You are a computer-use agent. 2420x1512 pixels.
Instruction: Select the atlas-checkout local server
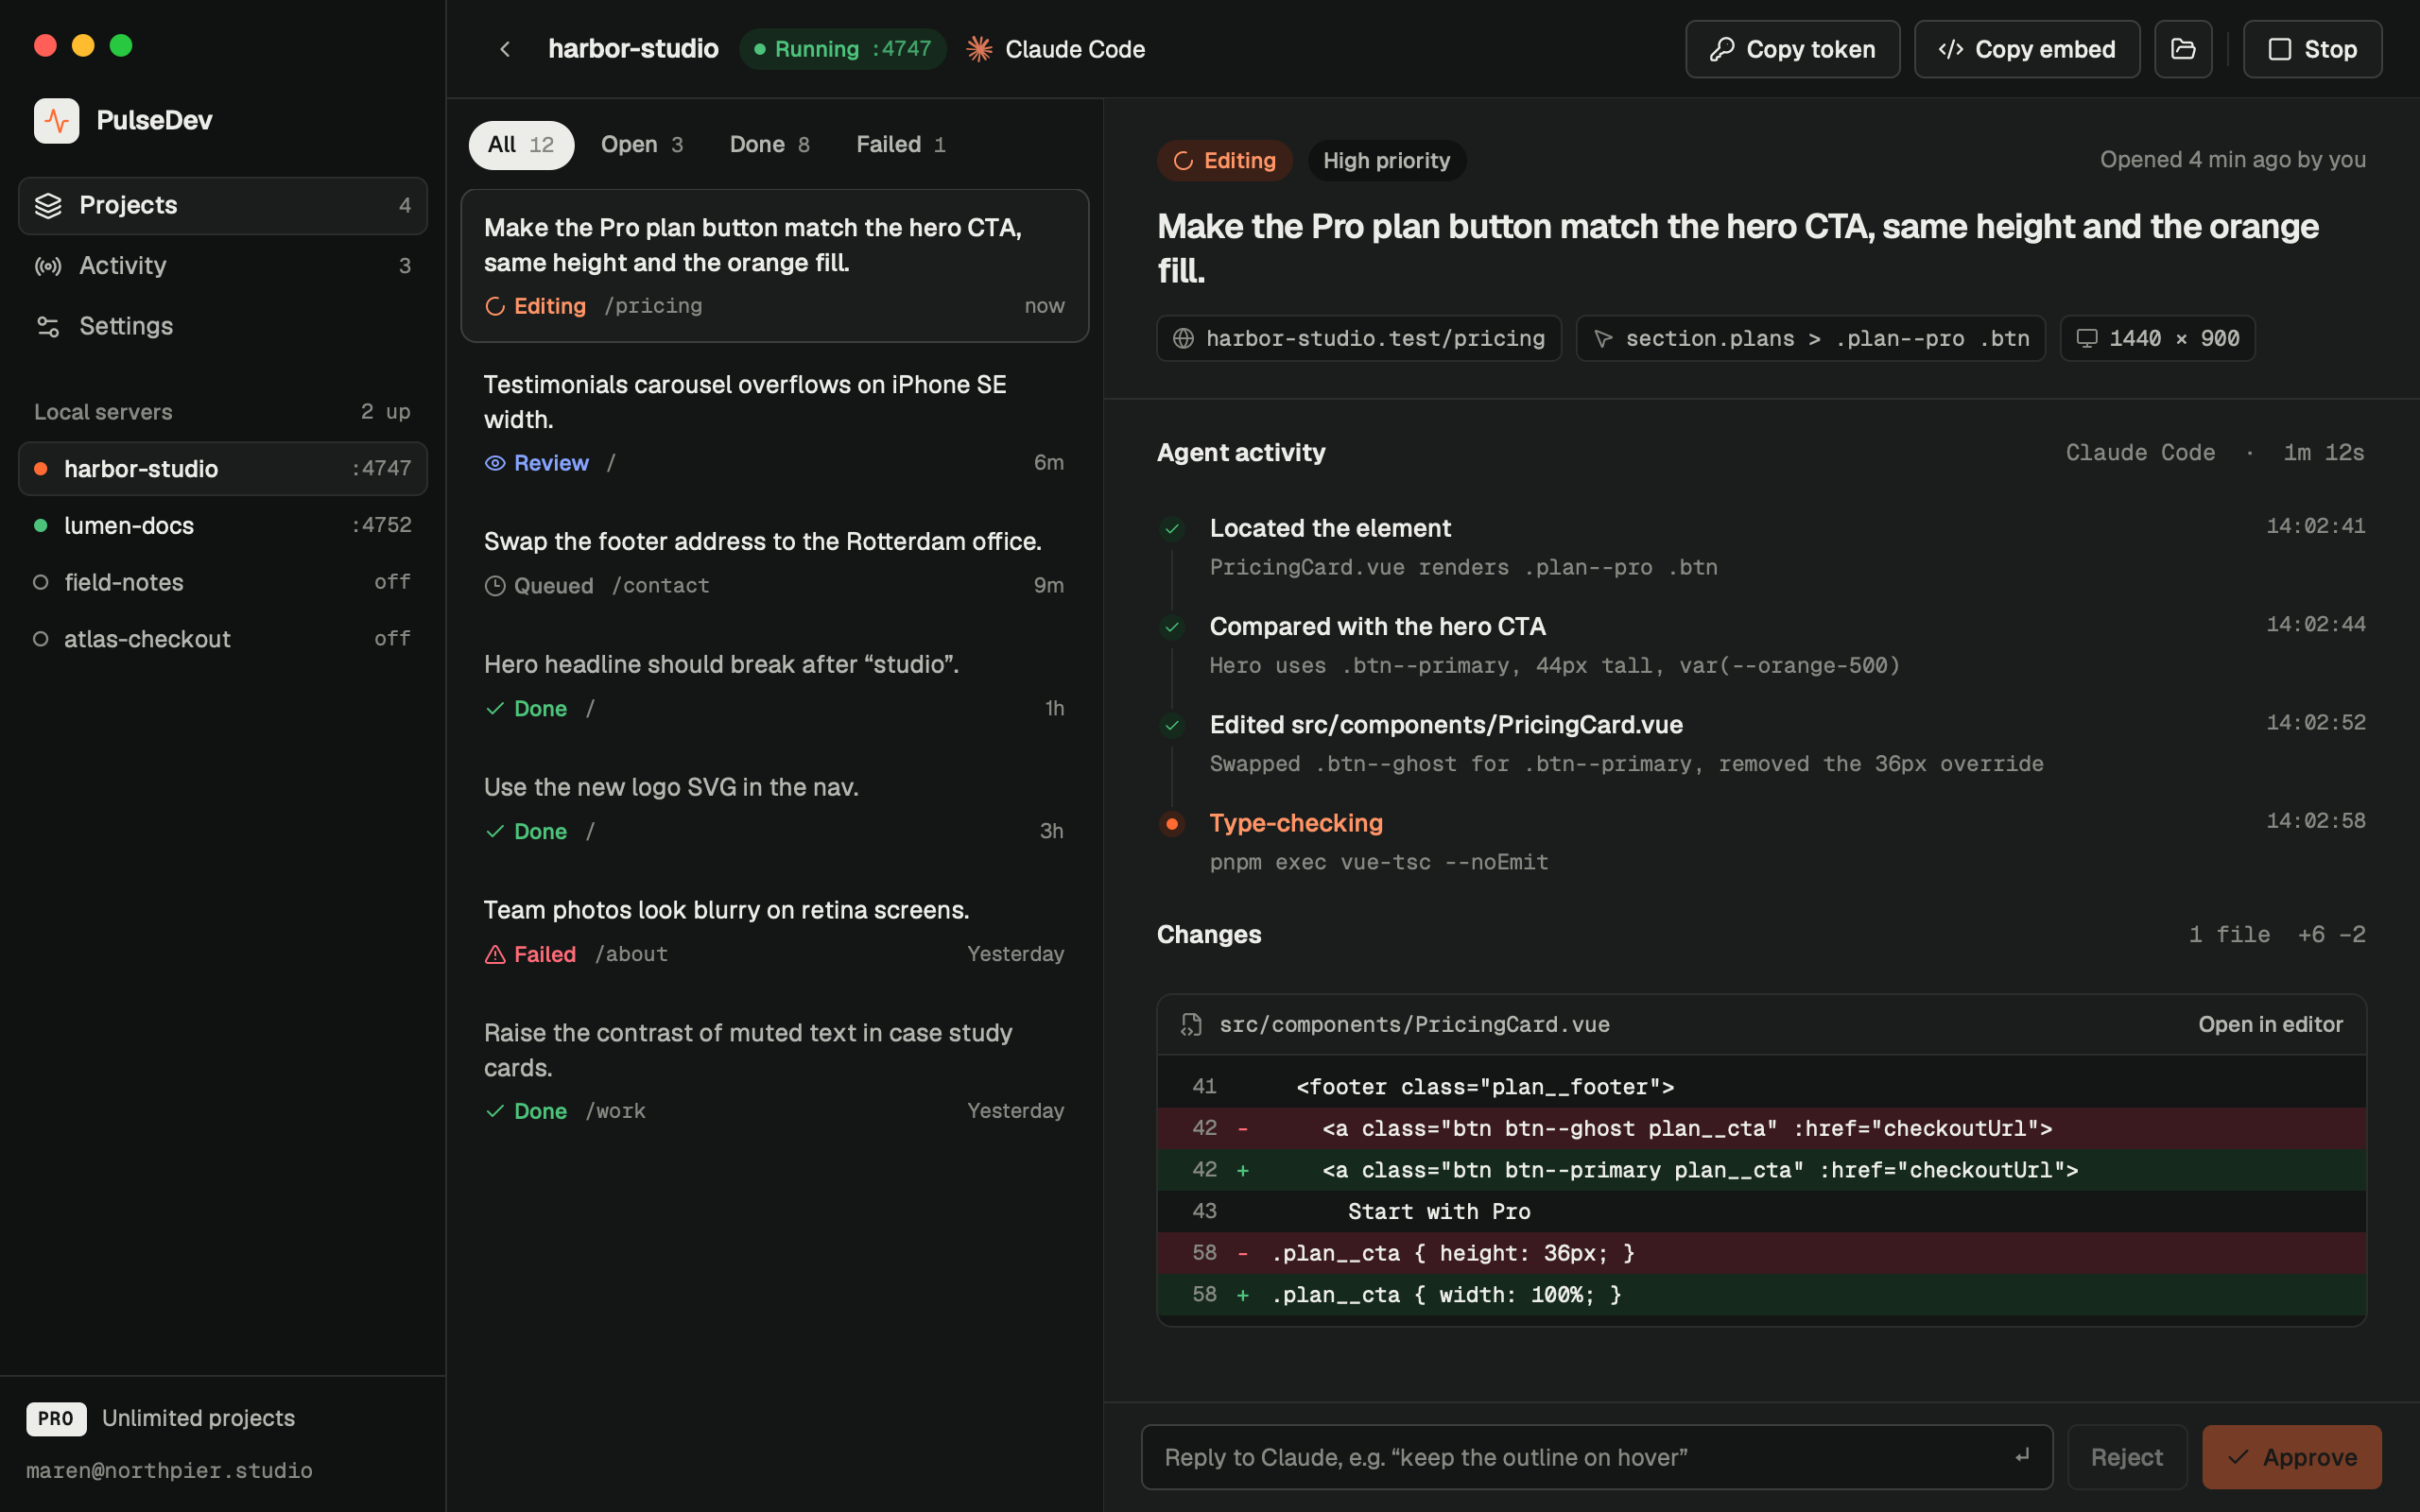223,639
